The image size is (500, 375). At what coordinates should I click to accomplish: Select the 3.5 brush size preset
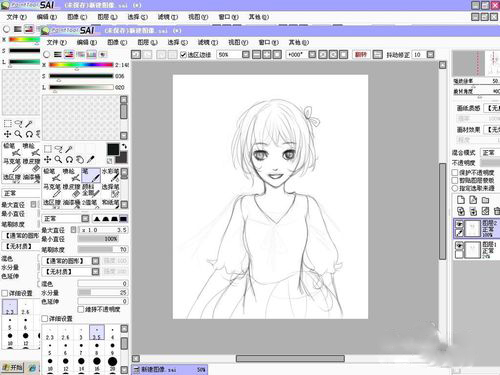[x=97, y=333]
